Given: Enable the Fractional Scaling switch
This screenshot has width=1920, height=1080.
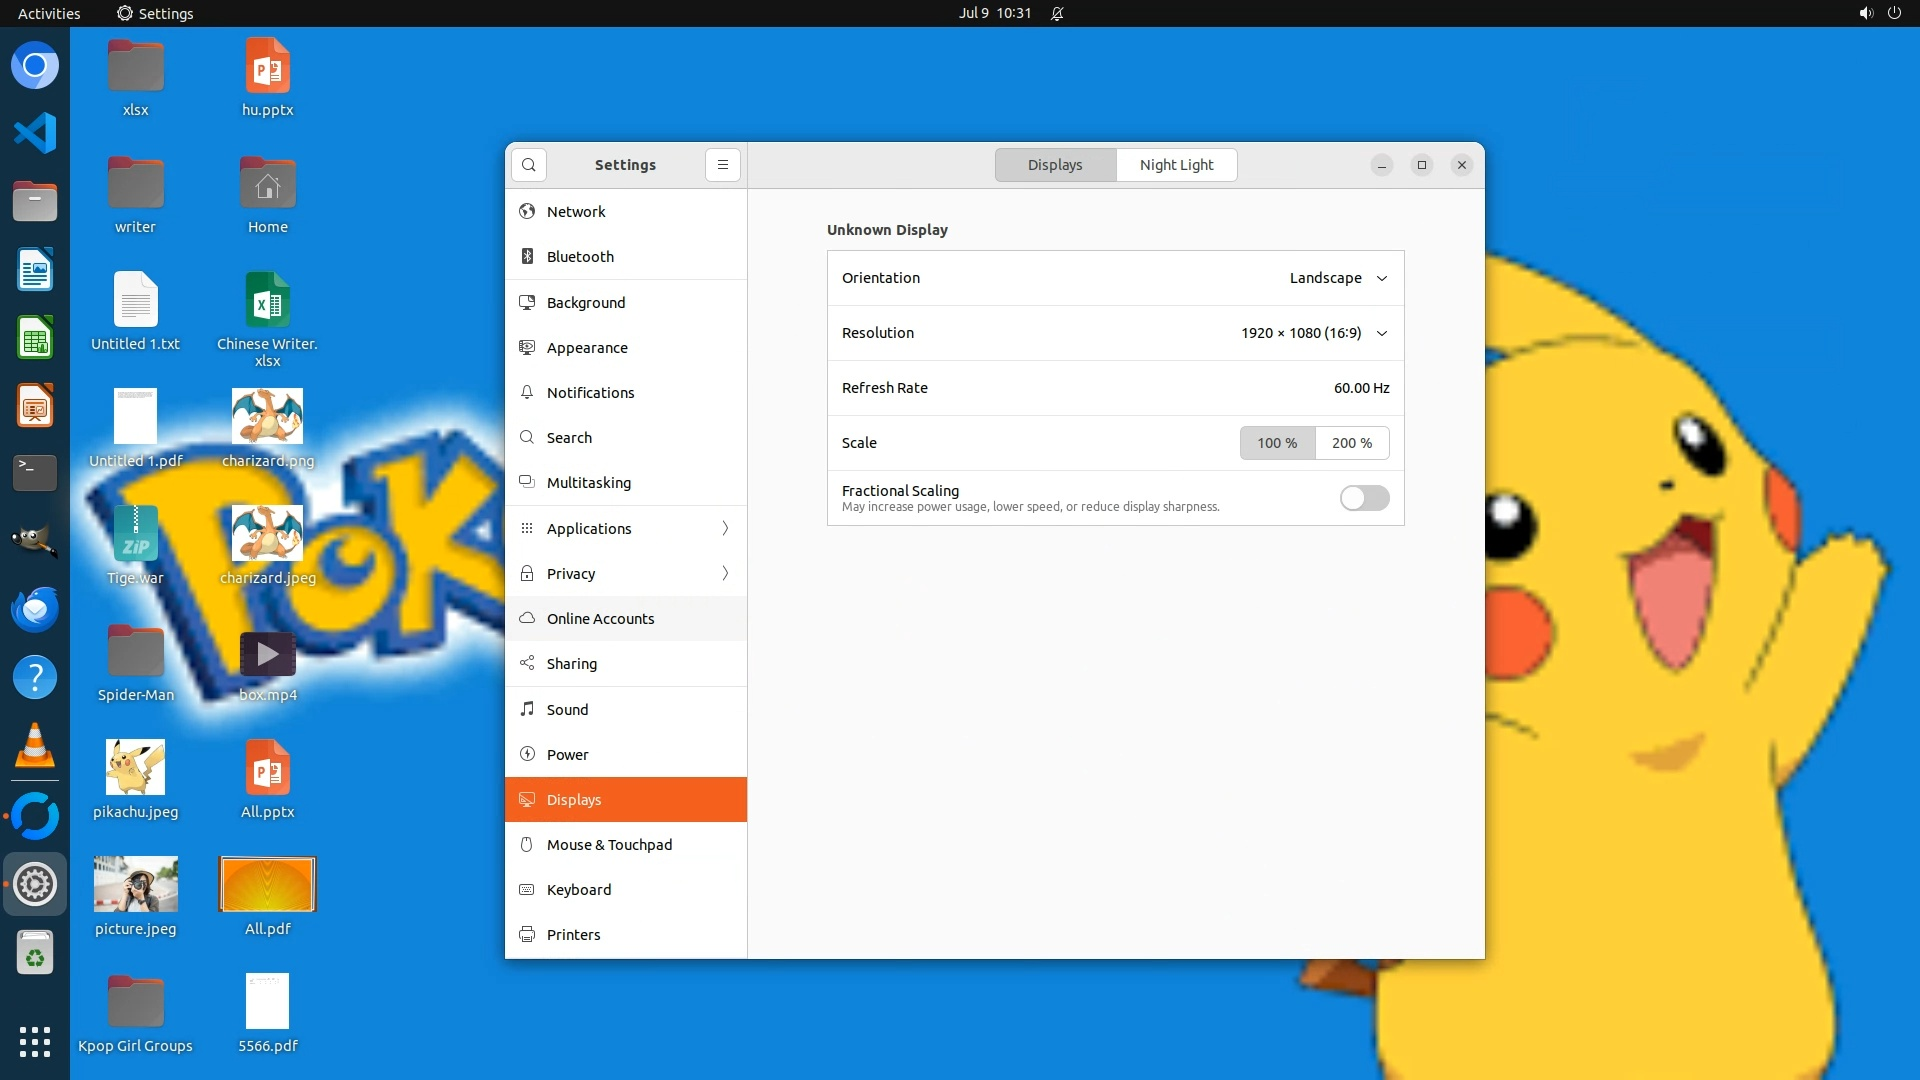Looking at the screenshot, I should tap(1364, 498).
